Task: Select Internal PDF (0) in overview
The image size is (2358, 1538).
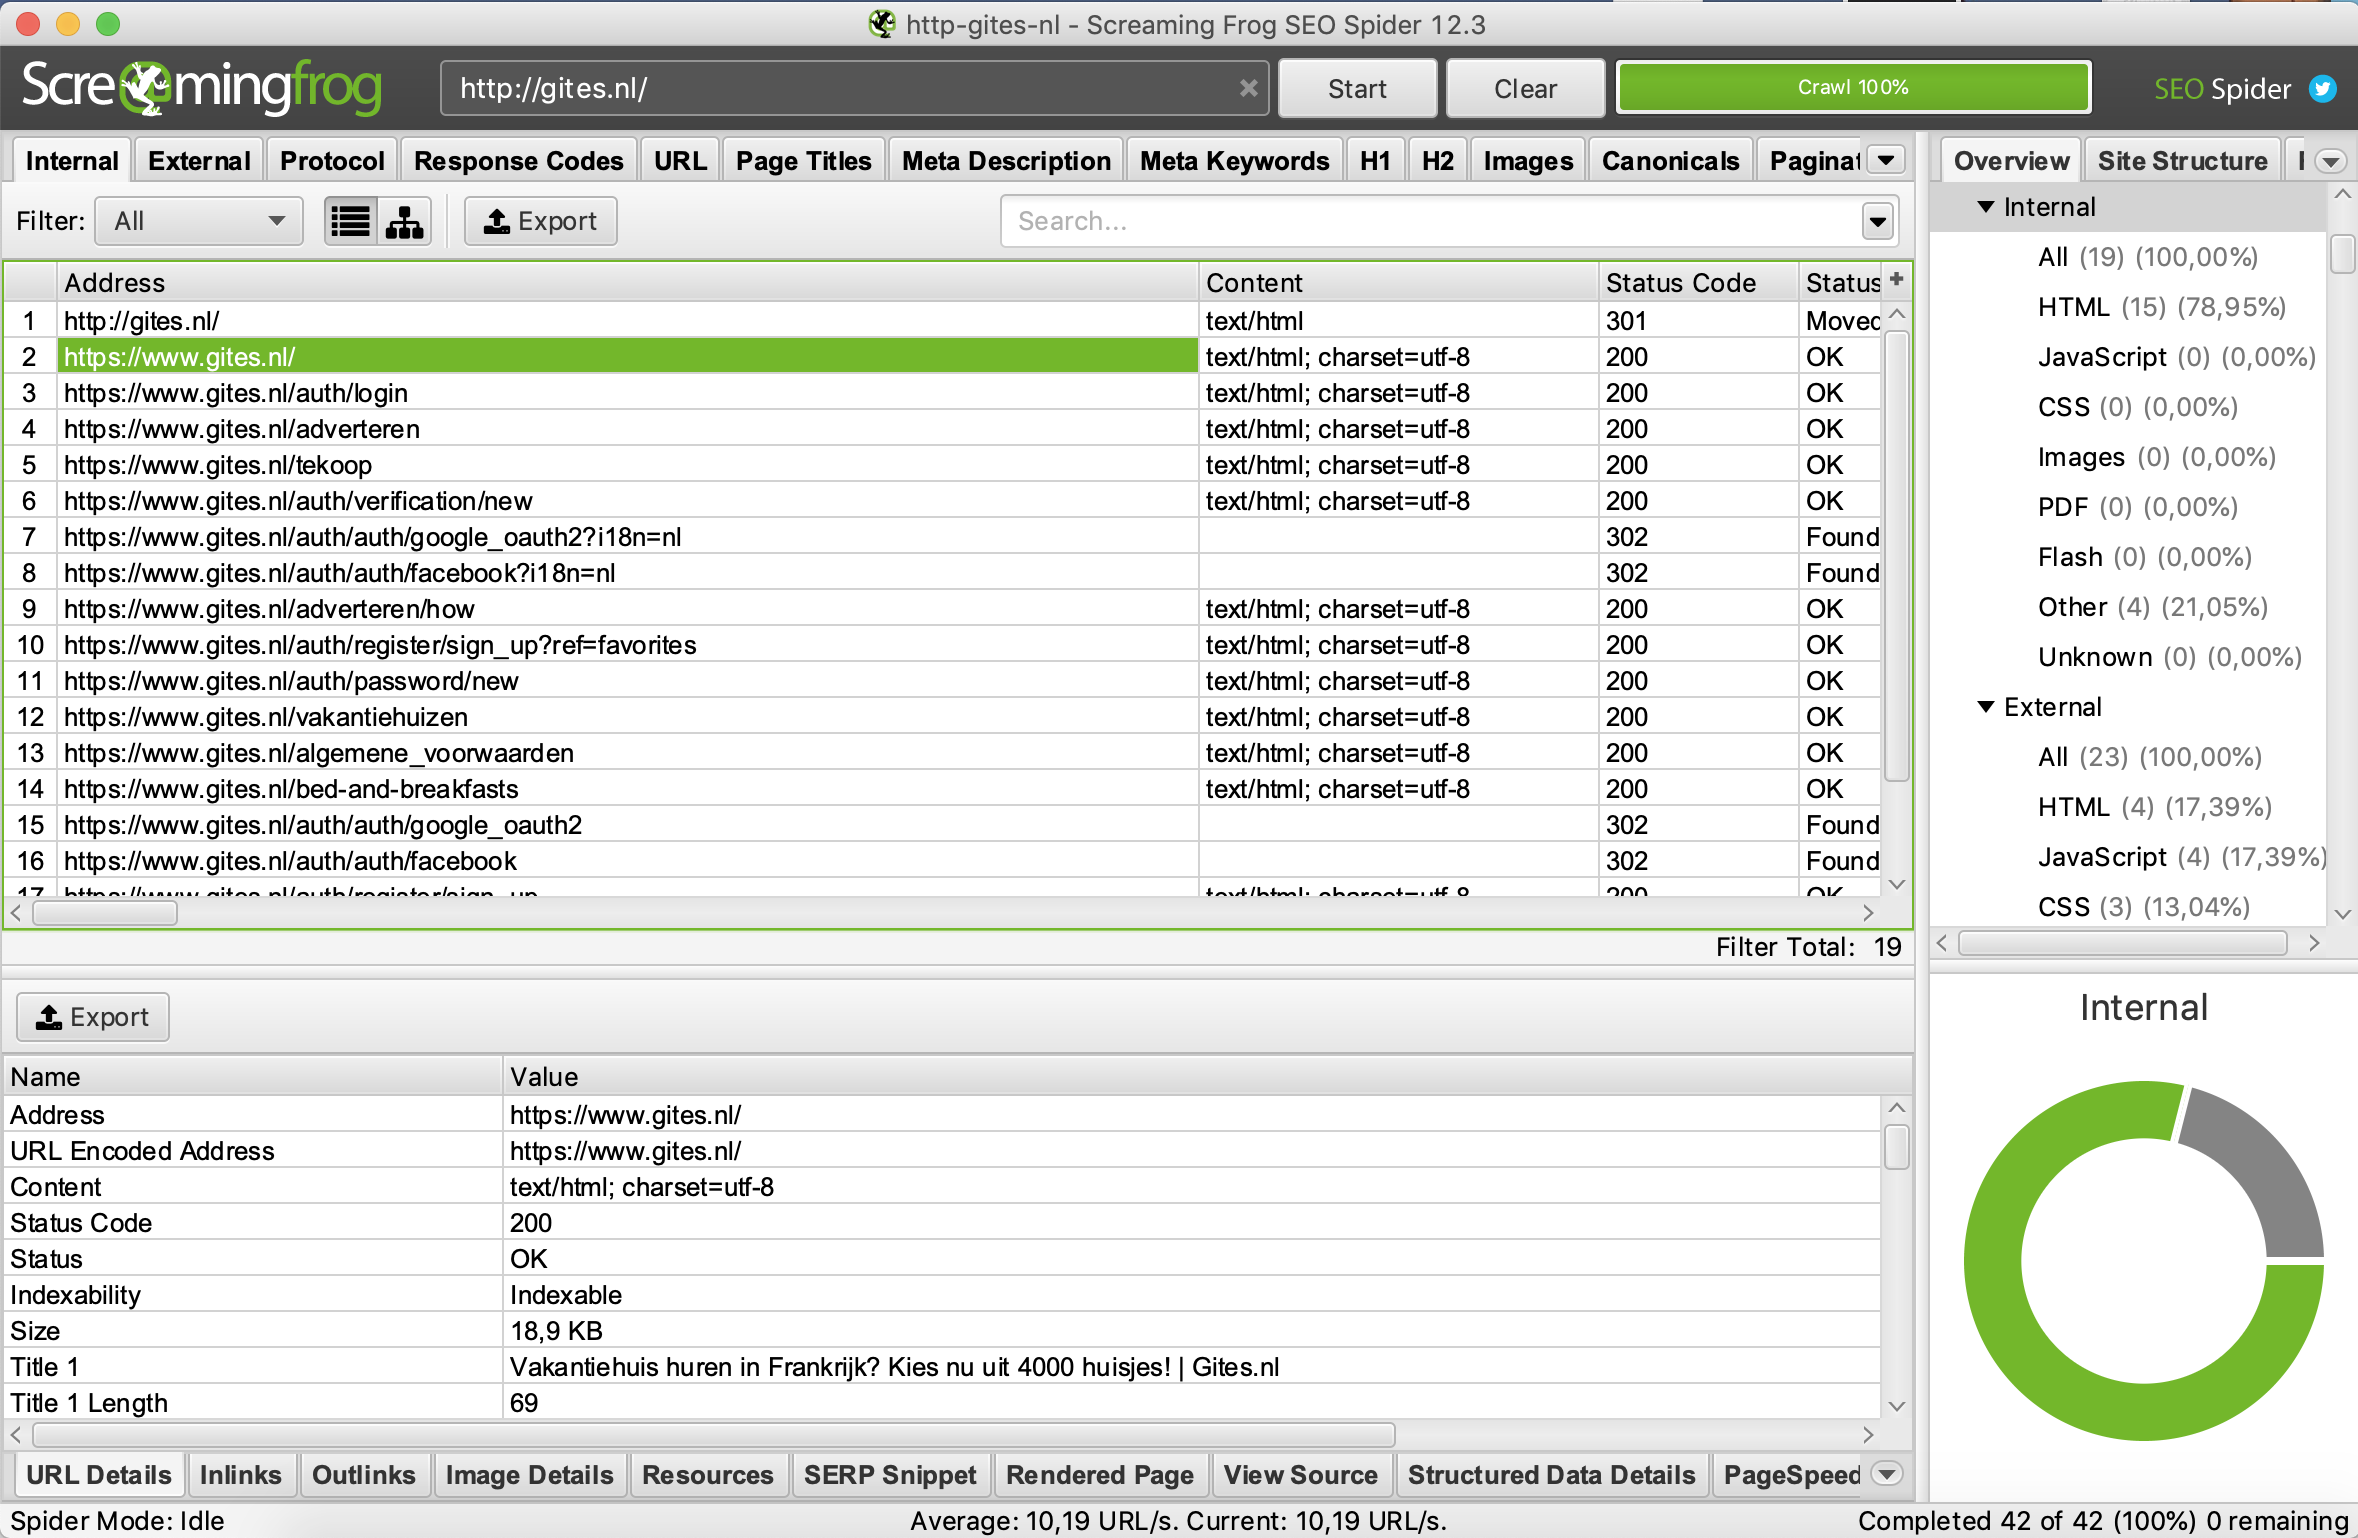Action: tap(2137, 507)
